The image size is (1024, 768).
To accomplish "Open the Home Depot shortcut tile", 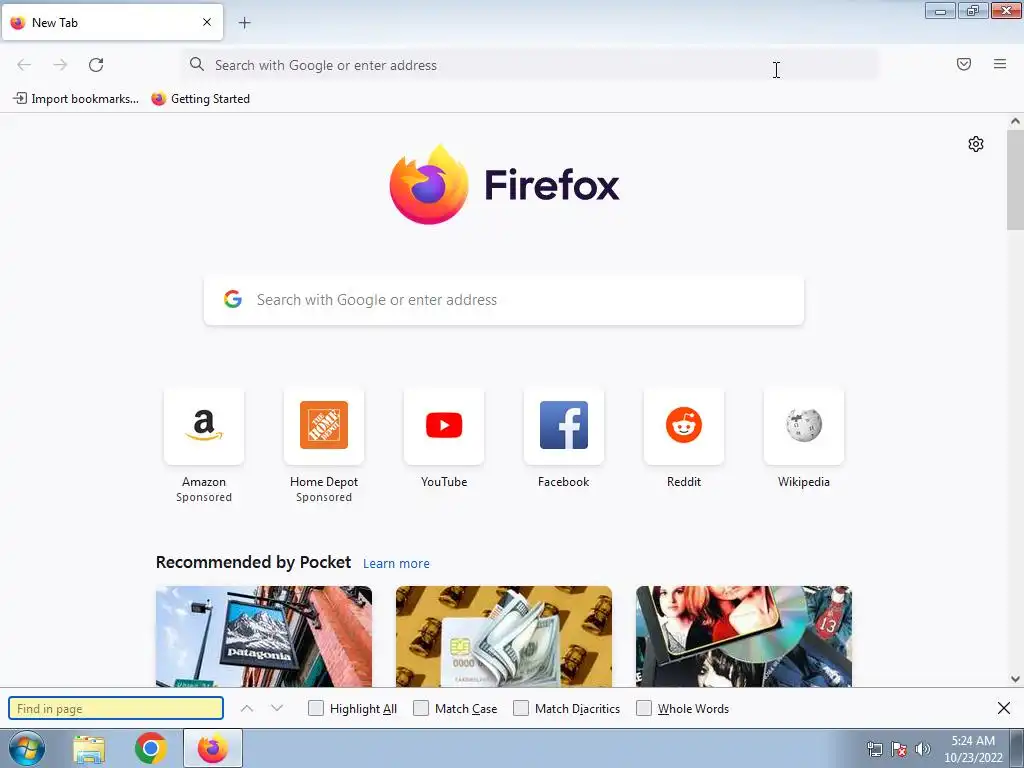I will (x=324, y=426).
